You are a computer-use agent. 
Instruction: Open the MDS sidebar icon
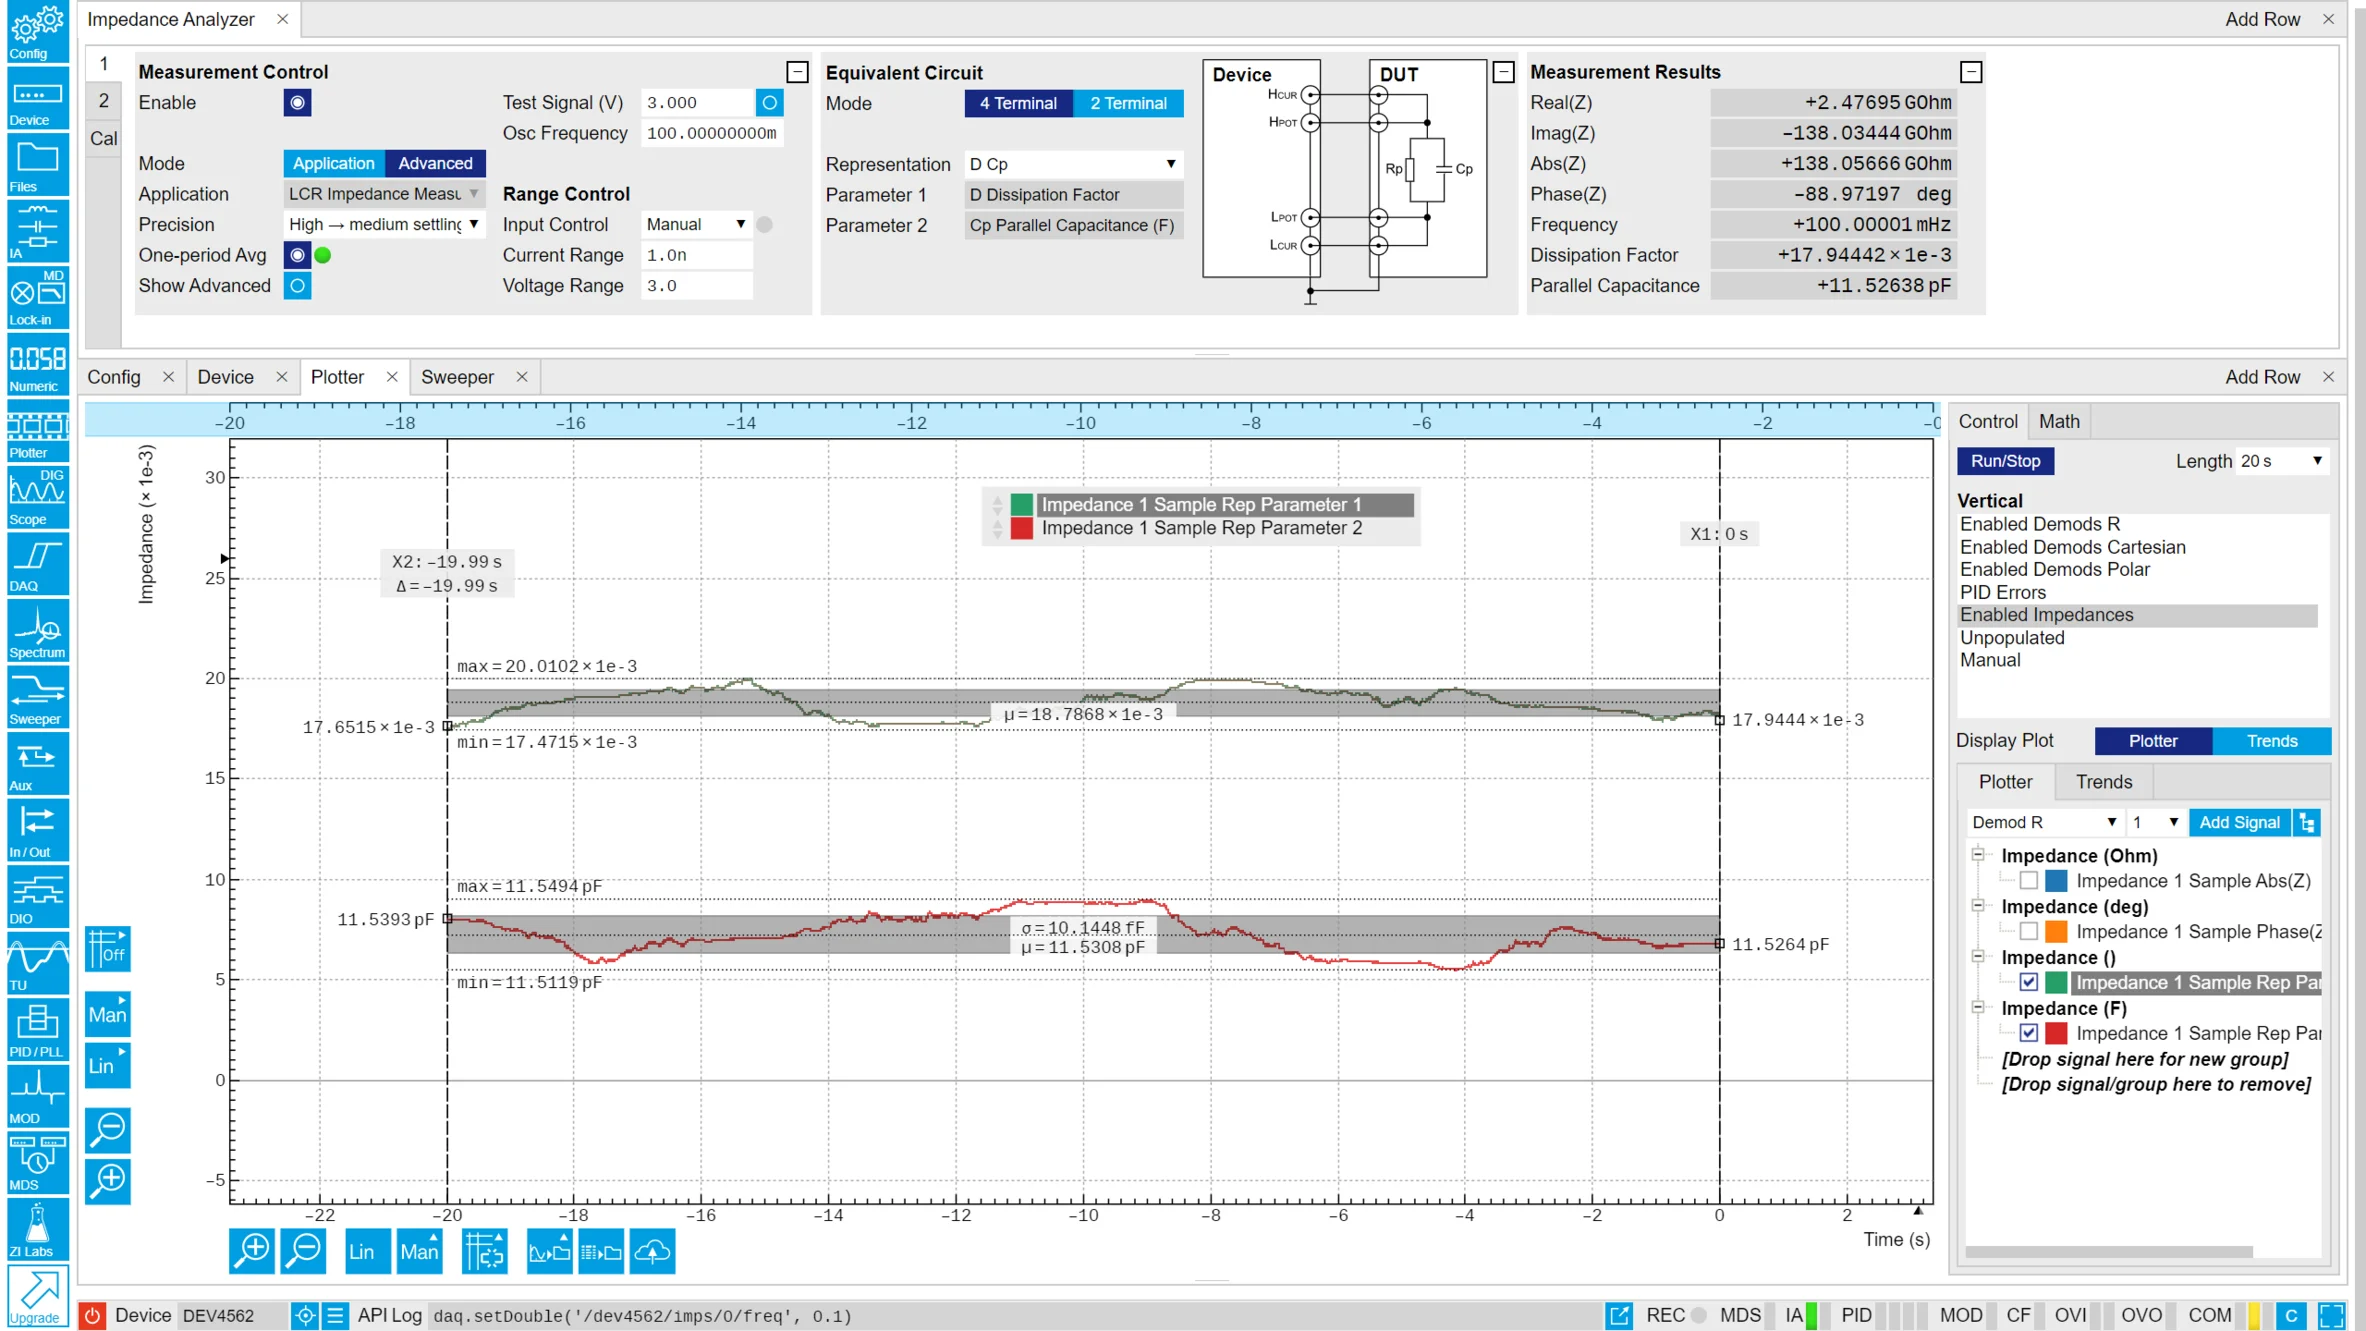click(37, 1162)
